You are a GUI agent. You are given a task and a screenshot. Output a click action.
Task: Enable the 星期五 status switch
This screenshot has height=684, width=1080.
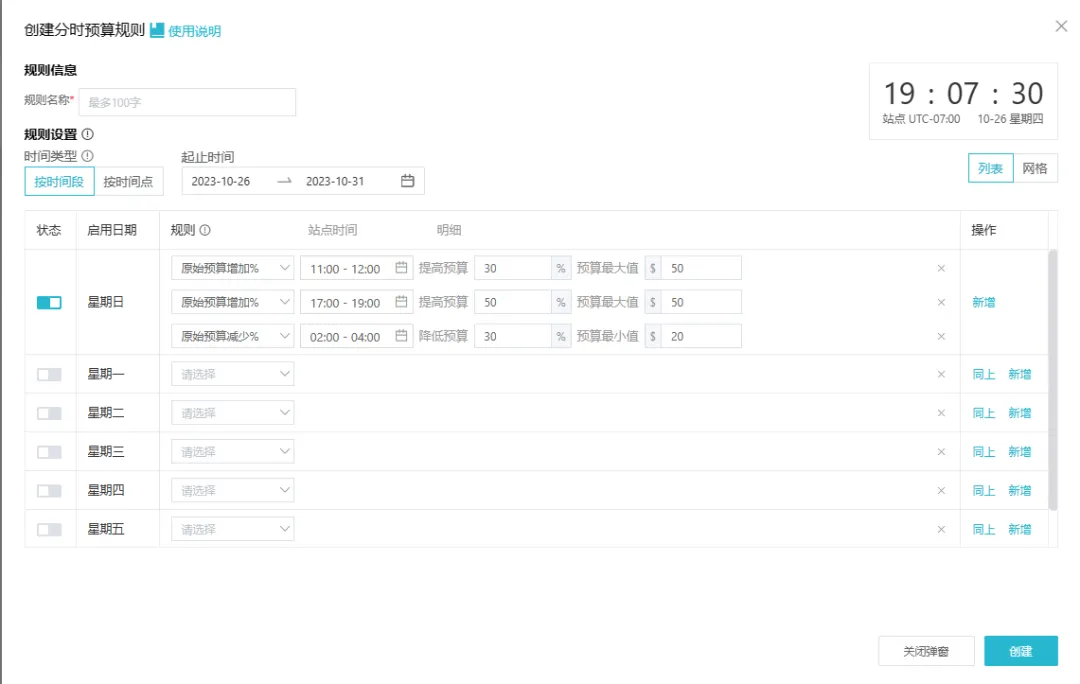point(49,529)
